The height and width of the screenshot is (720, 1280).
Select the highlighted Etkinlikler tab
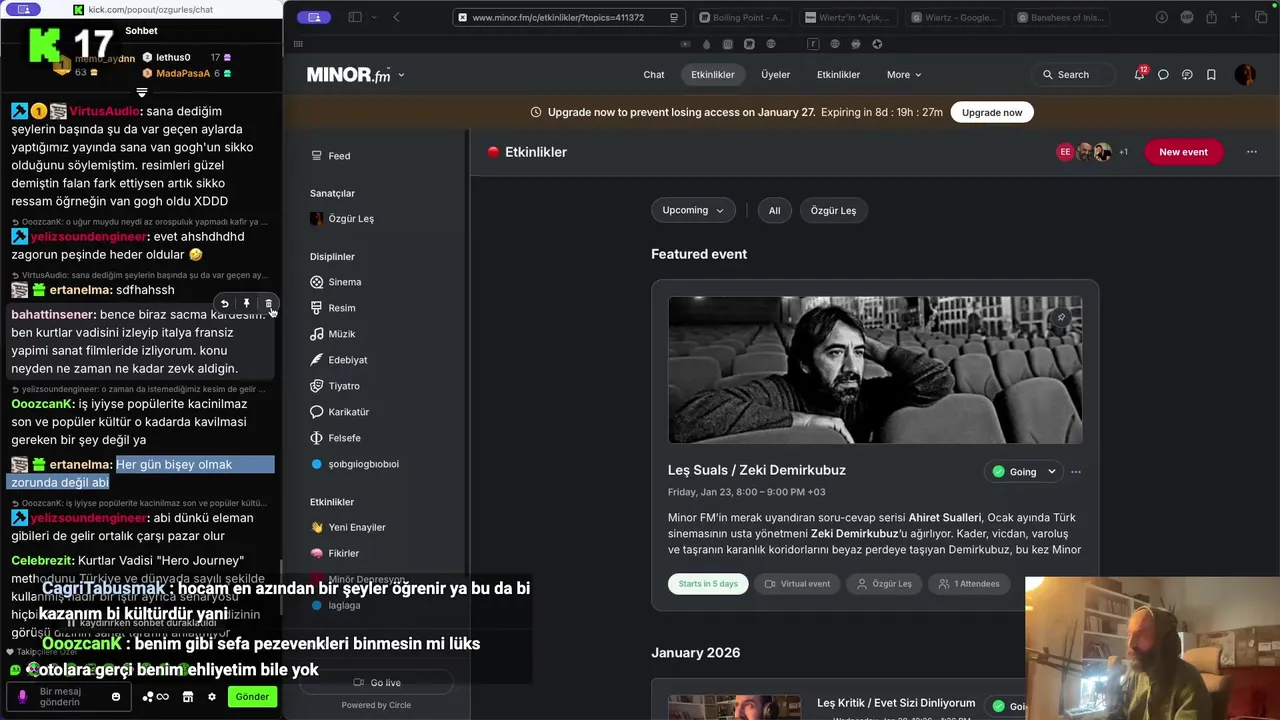click(x=713, y=75)
